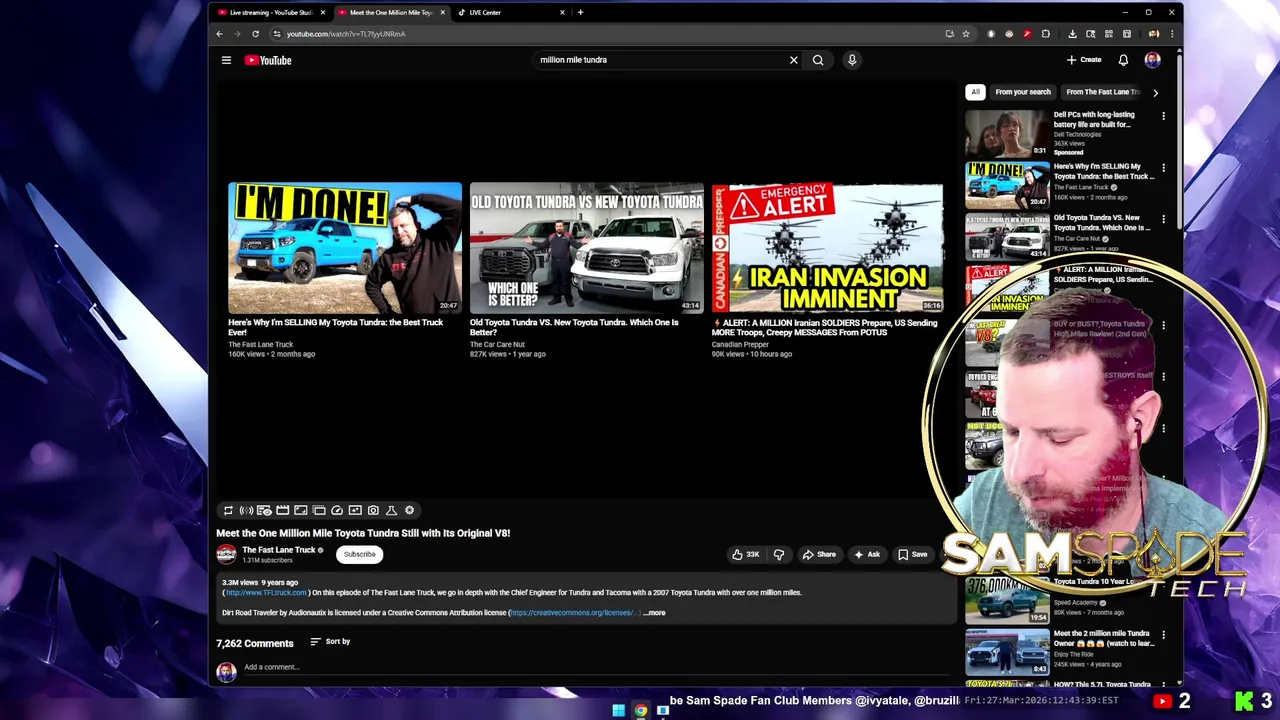Open the TFLtruck.com link in the description

tap(266, 593)
